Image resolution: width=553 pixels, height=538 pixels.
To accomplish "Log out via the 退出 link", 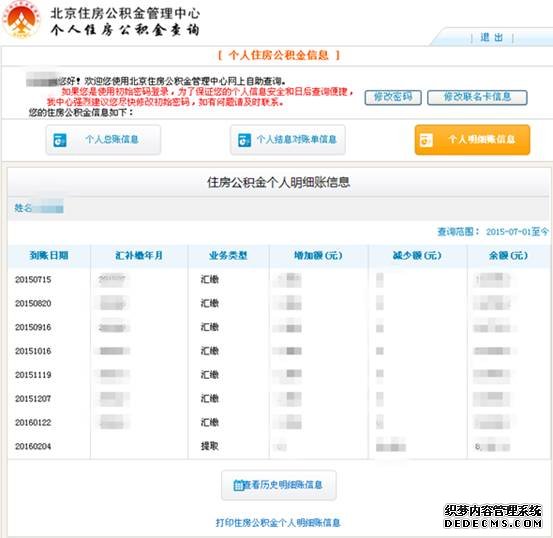I will [x=491, y=37].
